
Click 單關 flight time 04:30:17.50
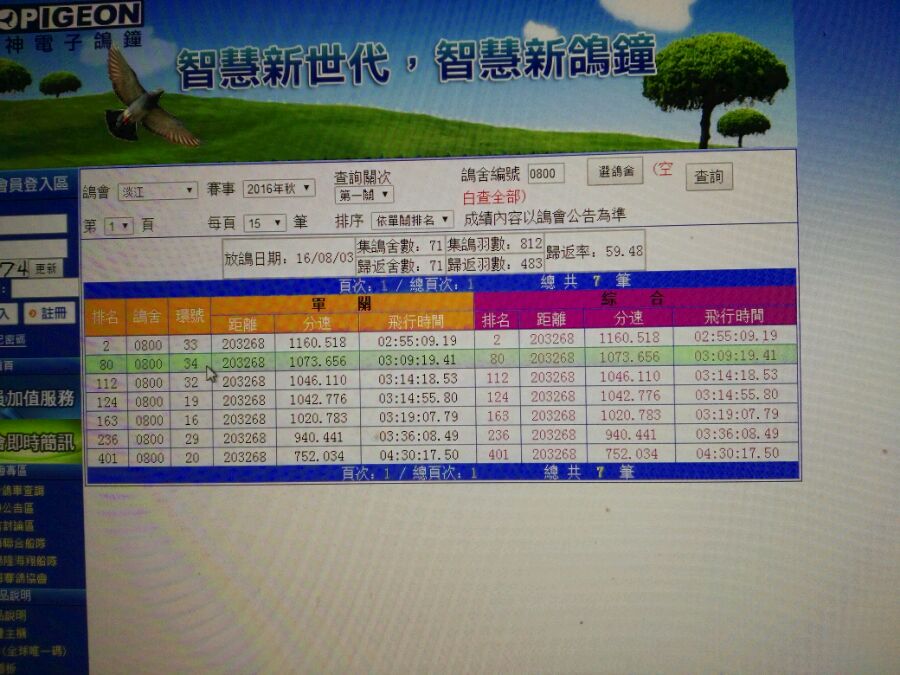coord(419,455)
